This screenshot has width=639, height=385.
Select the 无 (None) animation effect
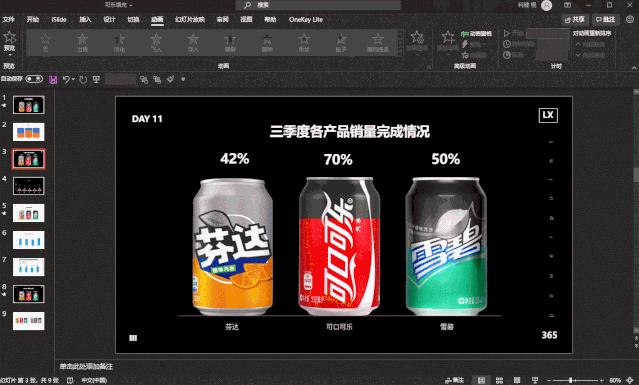coord(45,42)
